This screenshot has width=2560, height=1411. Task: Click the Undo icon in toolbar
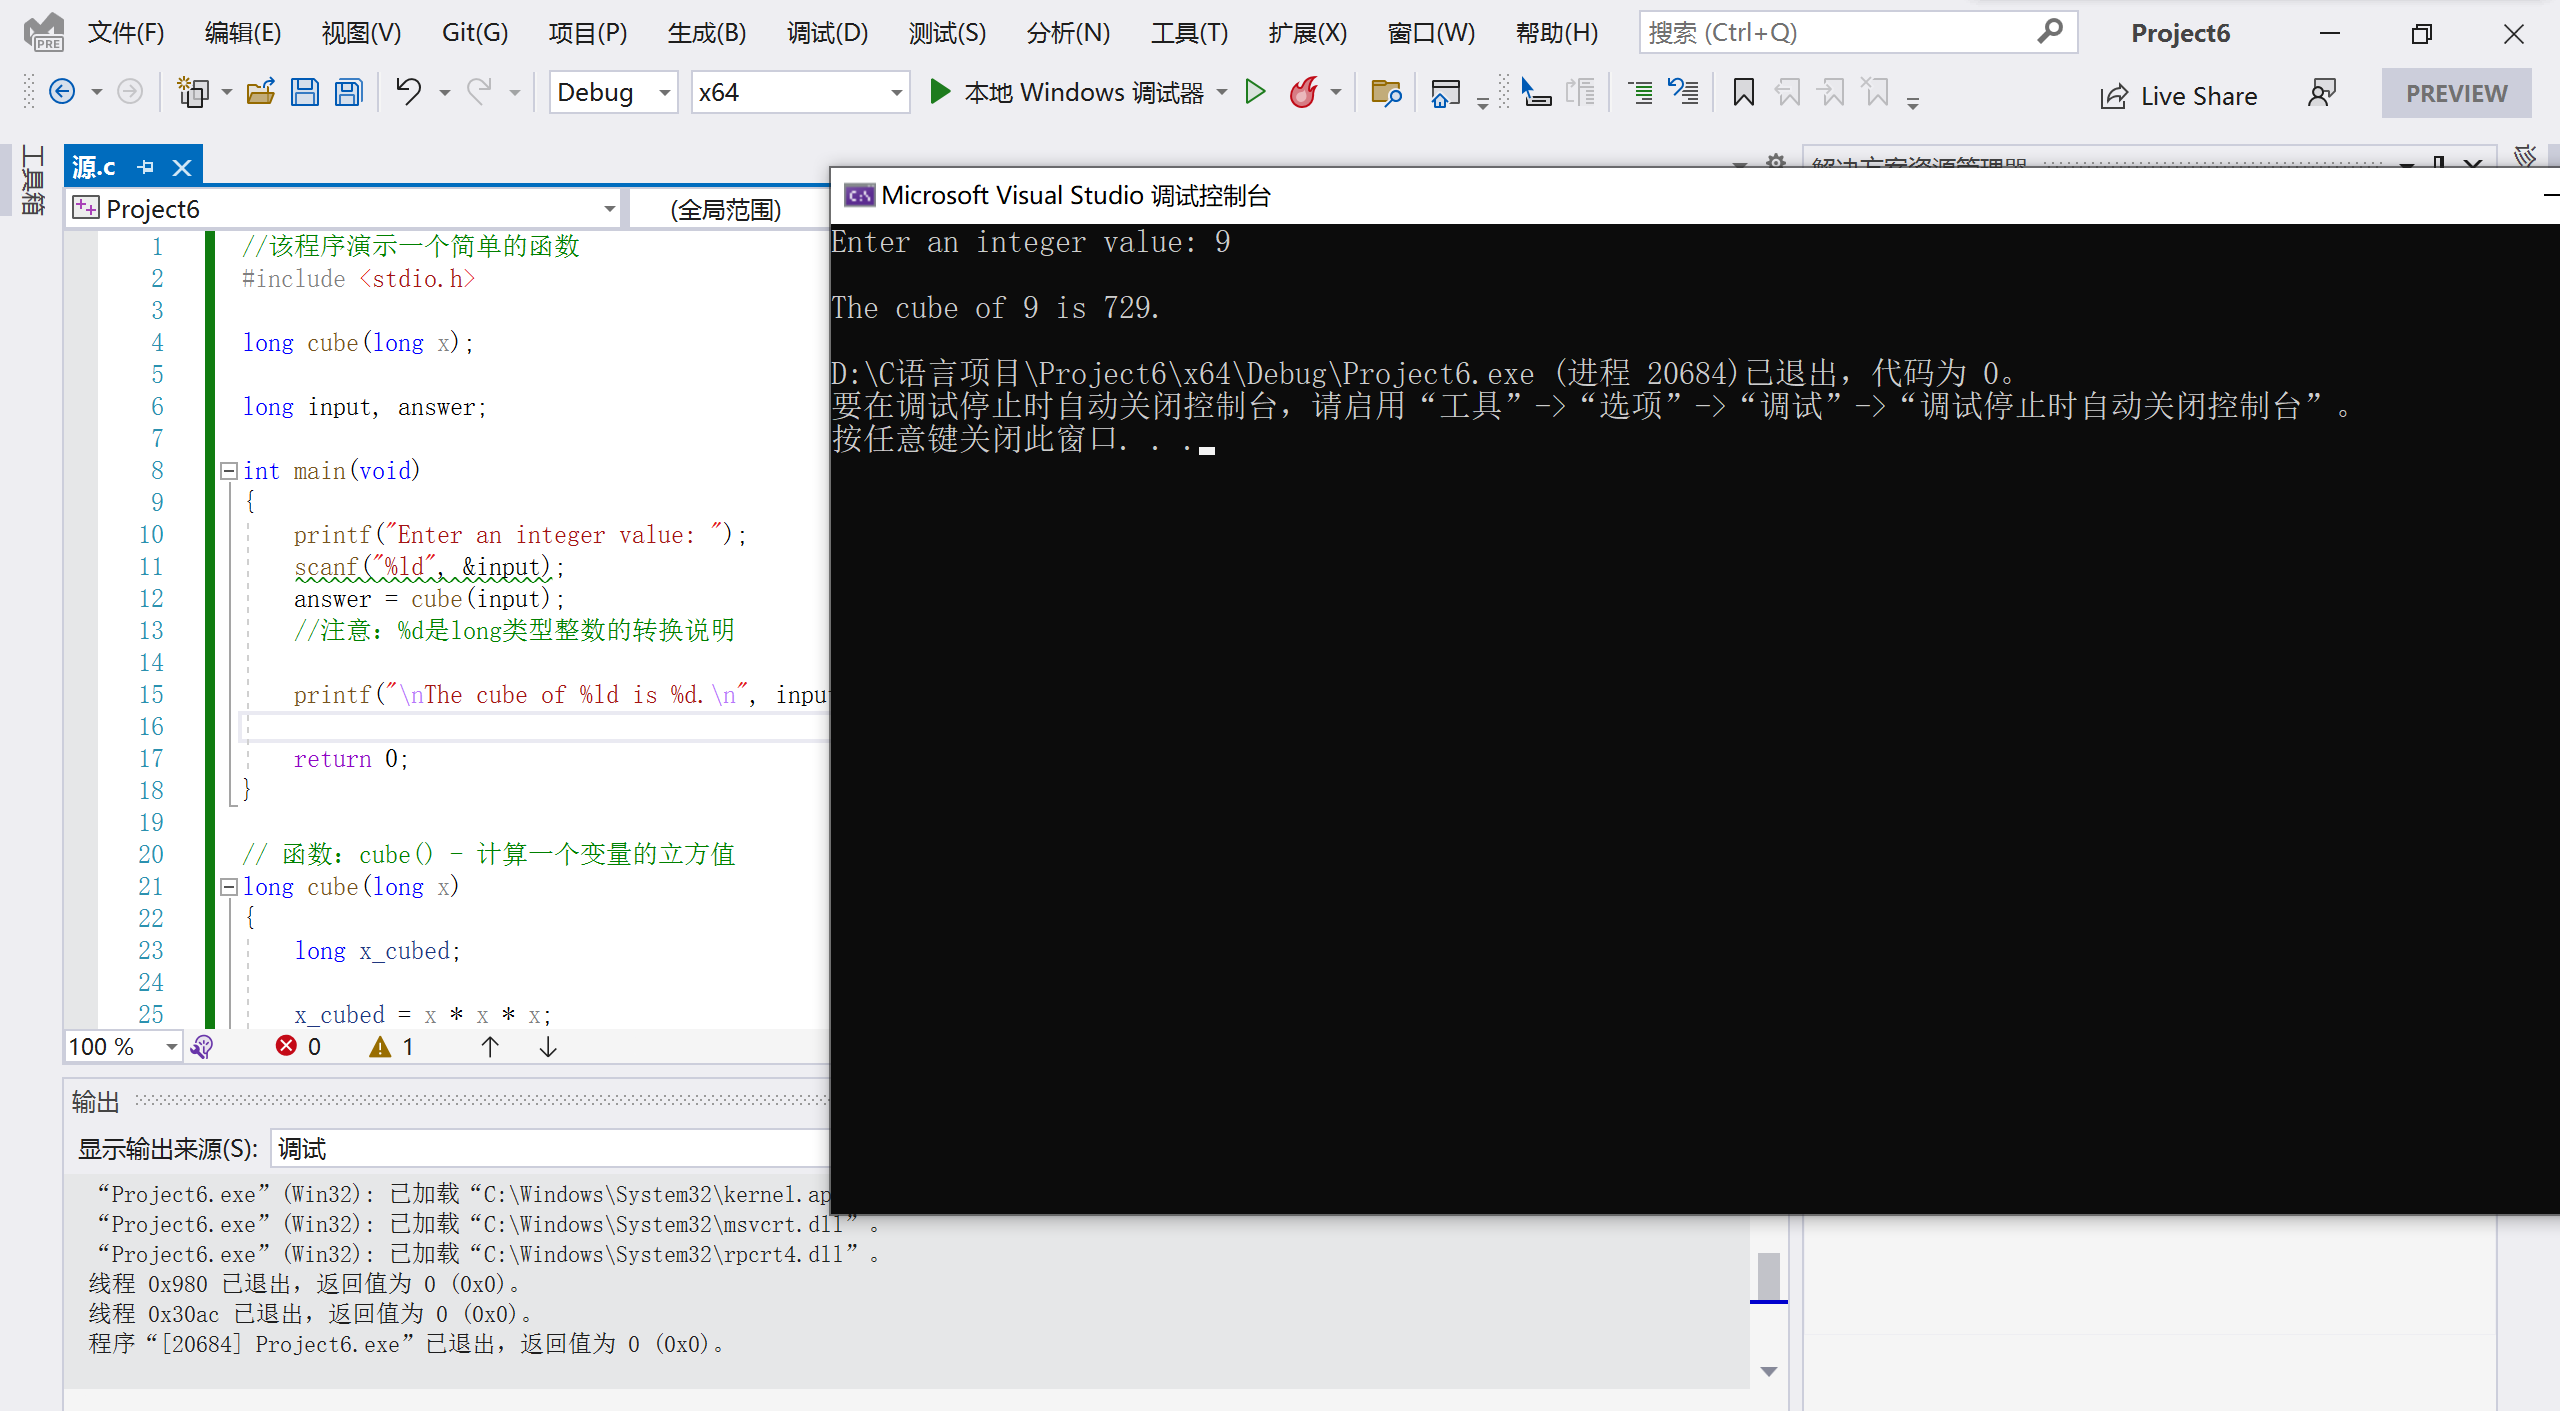406,92
